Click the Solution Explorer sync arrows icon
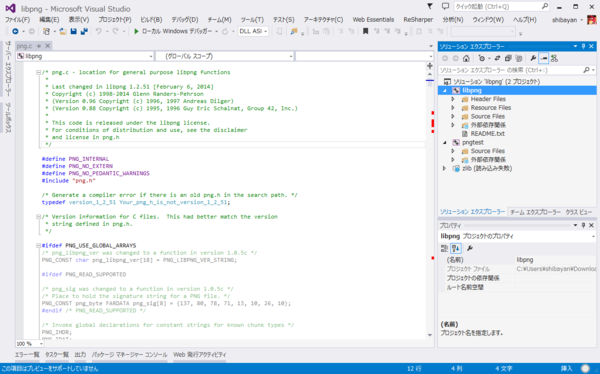Screen dimensions: 600x374 pos(497,58)
